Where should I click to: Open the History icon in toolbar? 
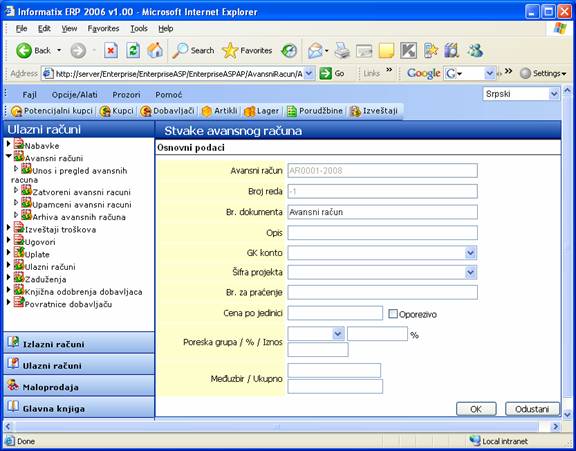(289, 51)
